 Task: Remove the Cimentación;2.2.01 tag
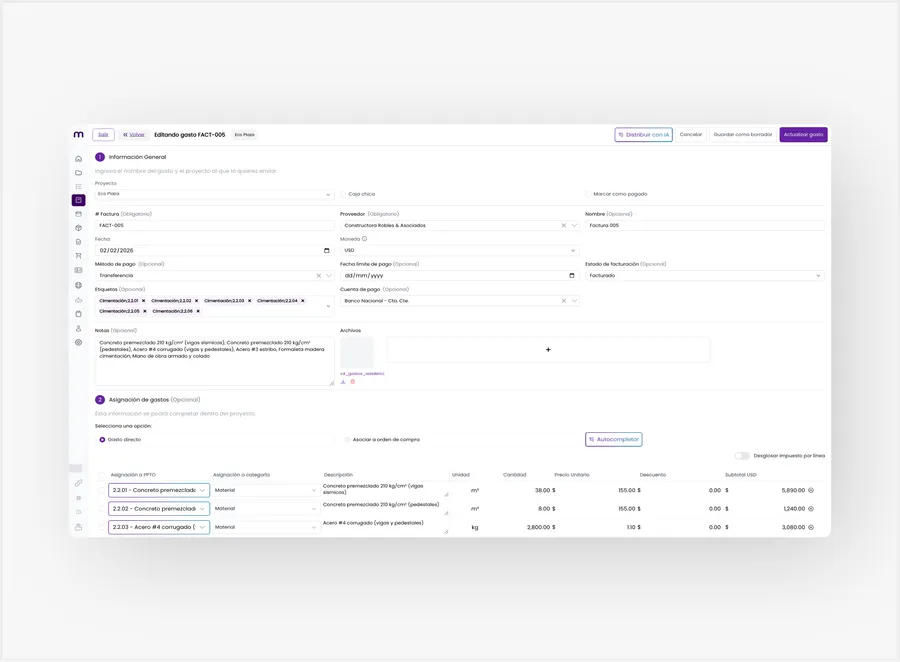(143, 301)
